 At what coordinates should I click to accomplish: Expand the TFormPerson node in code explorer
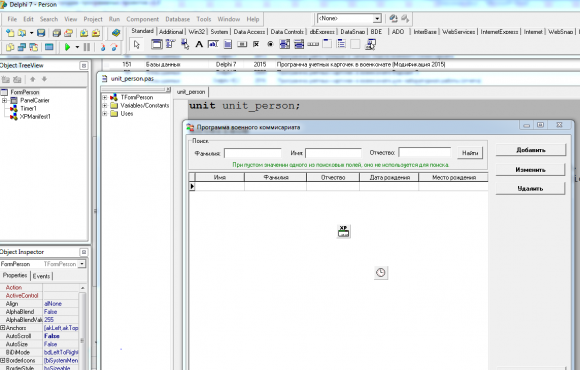[x=105, y=97]
